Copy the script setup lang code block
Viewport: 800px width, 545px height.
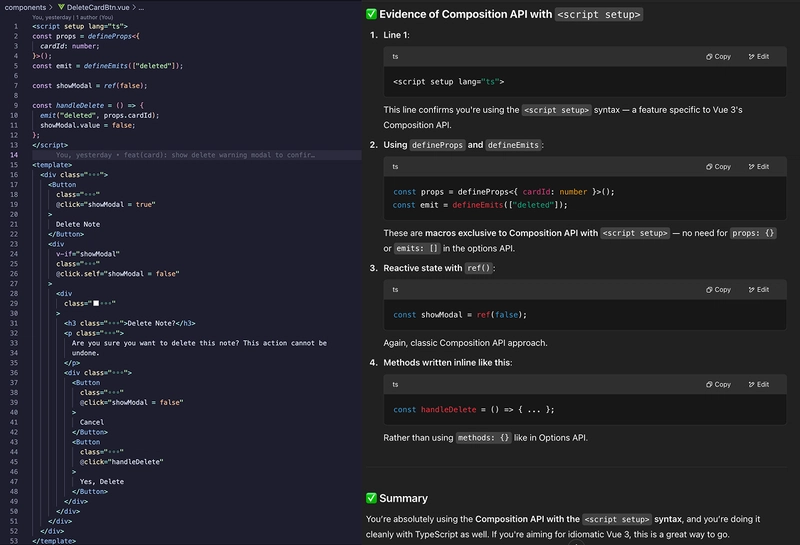718,57
